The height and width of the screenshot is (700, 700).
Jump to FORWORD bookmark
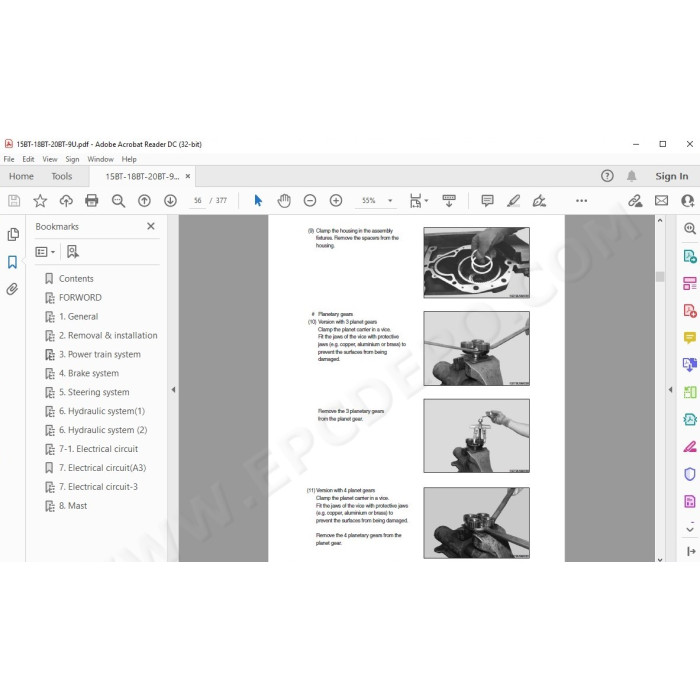tap(80, 298)
